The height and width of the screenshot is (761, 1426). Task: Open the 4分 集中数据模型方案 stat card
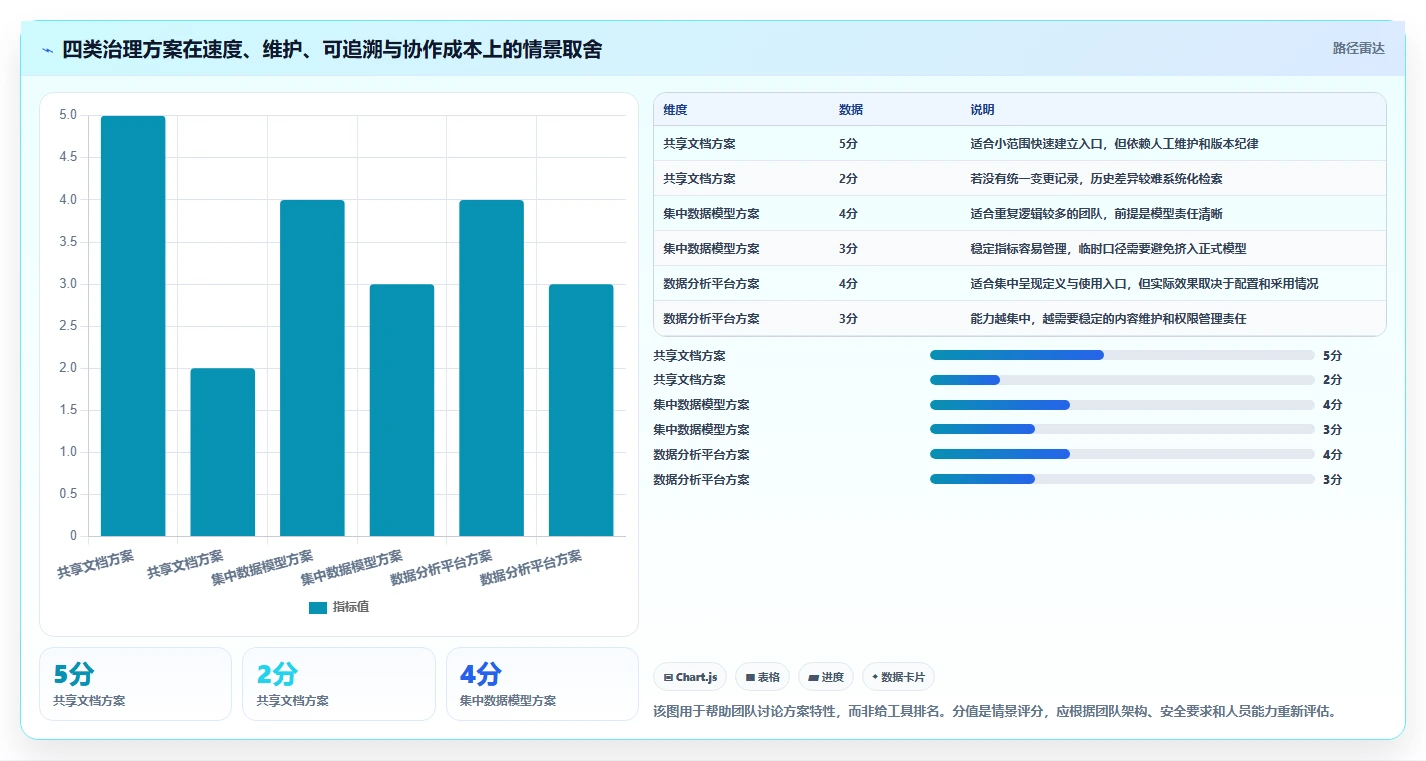point(542,684)
